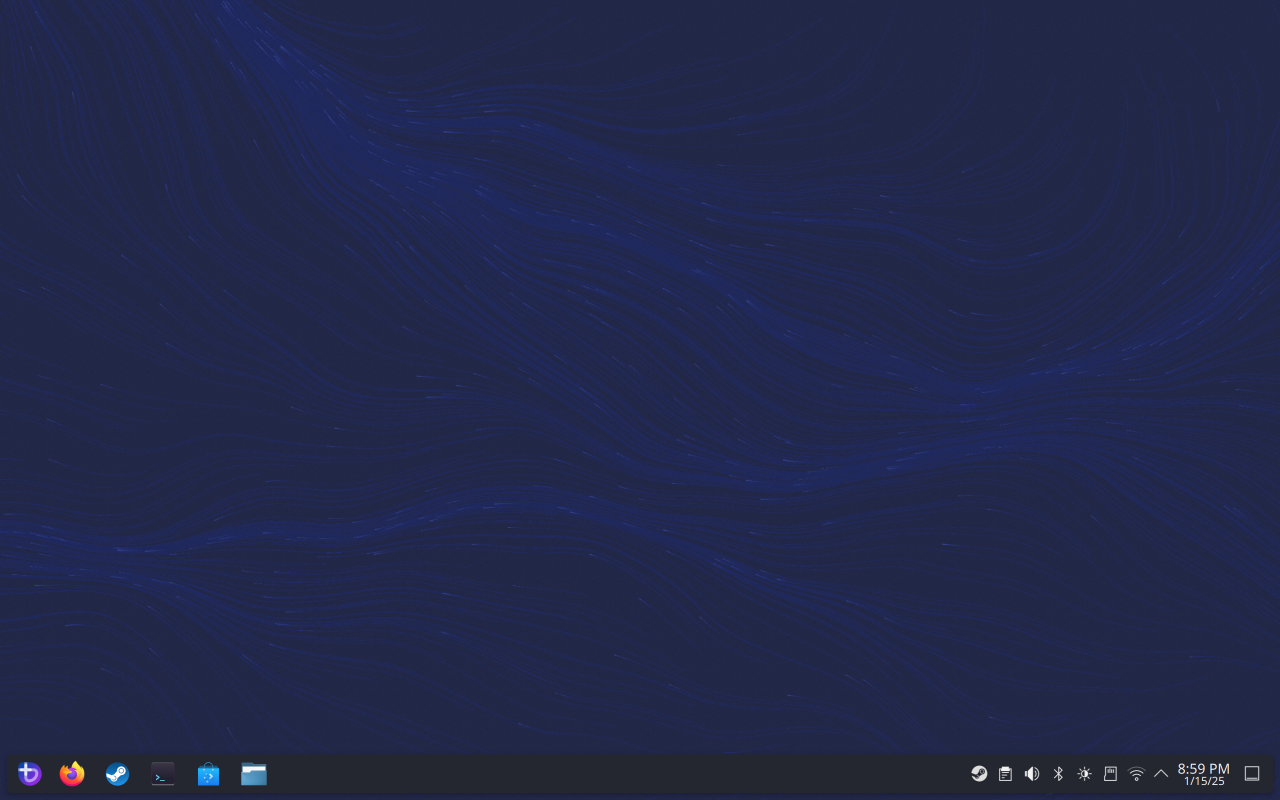
Task: Open the Dolphin file manager
Action: (x=254, y=774)
